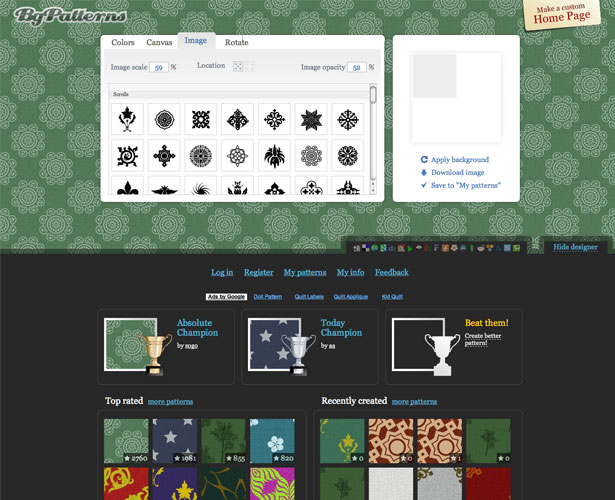
Task: Select the dense round mandala ornament
Action: [x=201, y=156]
